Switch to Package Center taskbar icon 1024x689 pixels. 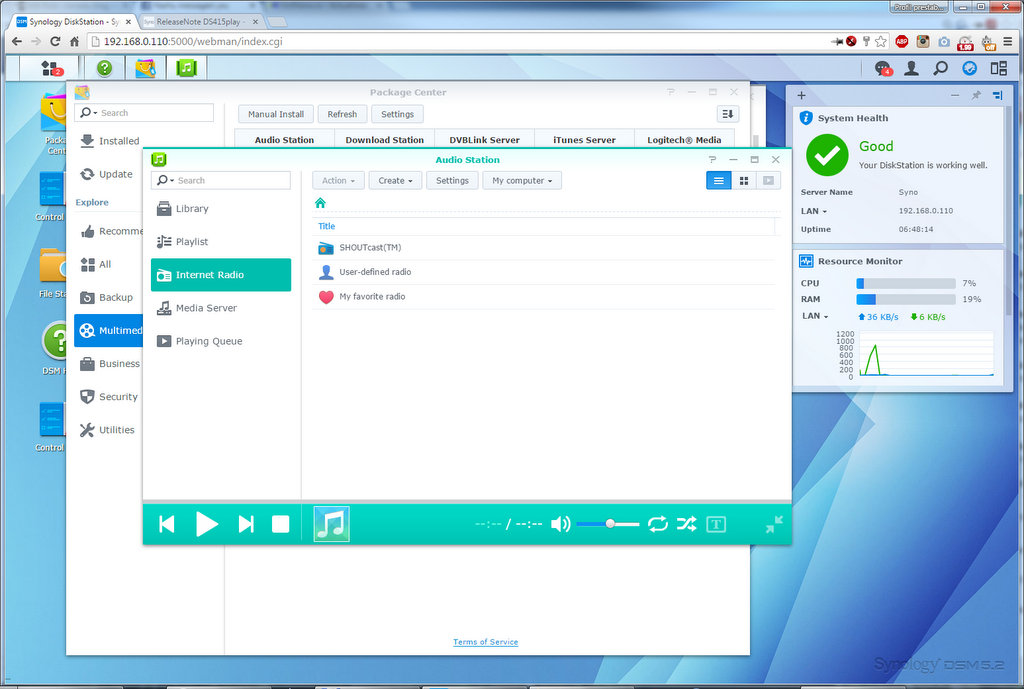point(146,68)
